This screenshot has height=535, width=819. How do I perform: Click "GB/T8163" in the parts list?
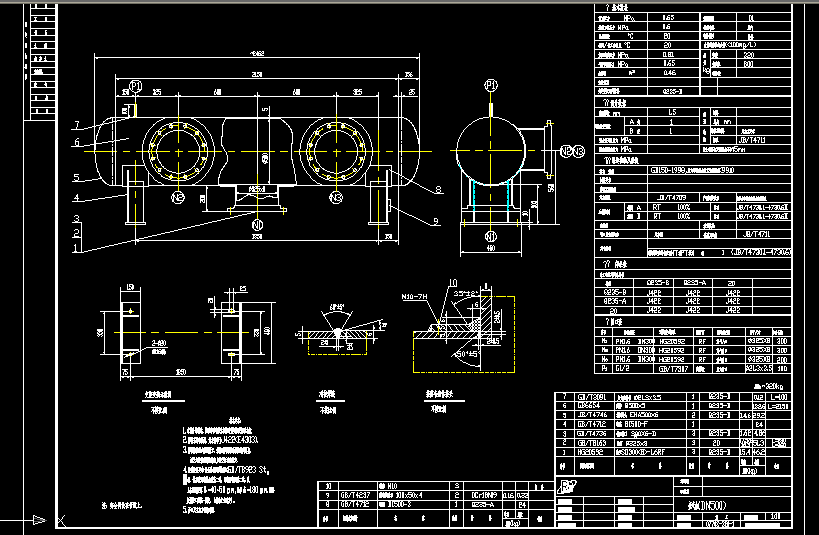tap(592, 443)
